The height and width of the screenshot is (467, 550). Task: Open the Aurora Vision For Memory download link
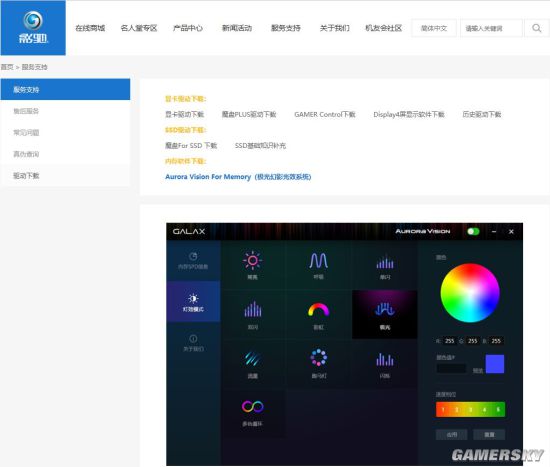pos(238,177)
